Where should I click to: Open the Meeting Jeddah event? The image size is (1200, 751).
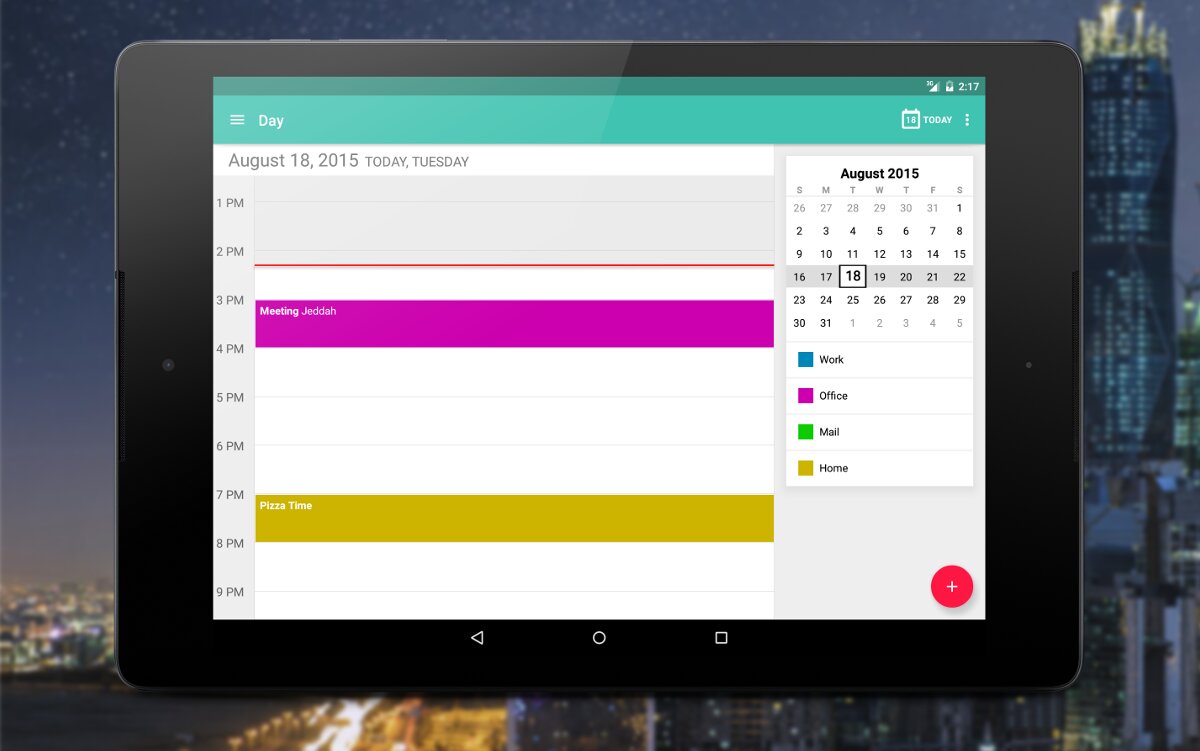[514, 324]
